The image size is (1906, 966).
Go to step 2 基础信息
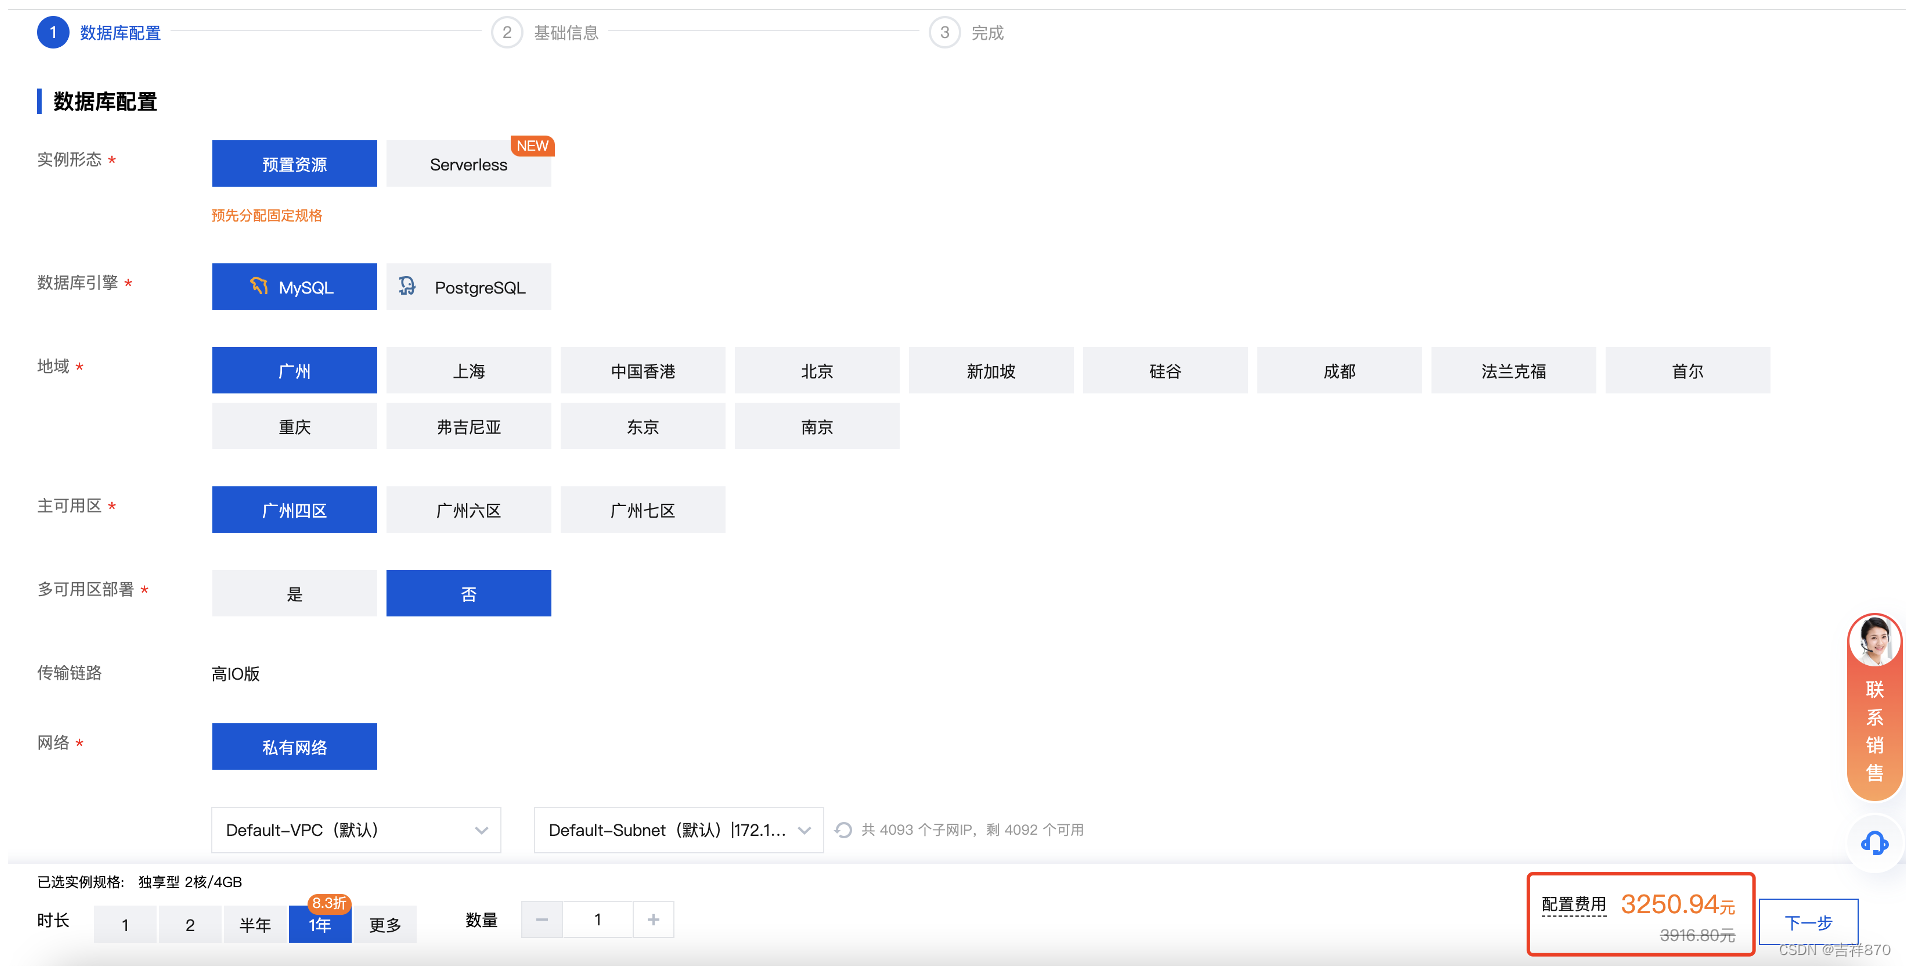[x=546, y=33]
